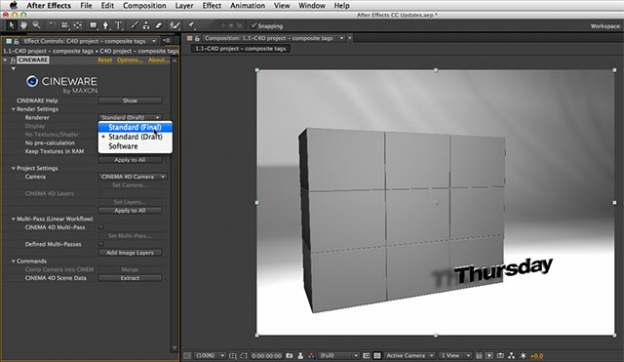The image size is (624, 362).
Task: Click the Reset link for CINEWARE
Action: tap(105, 60)
